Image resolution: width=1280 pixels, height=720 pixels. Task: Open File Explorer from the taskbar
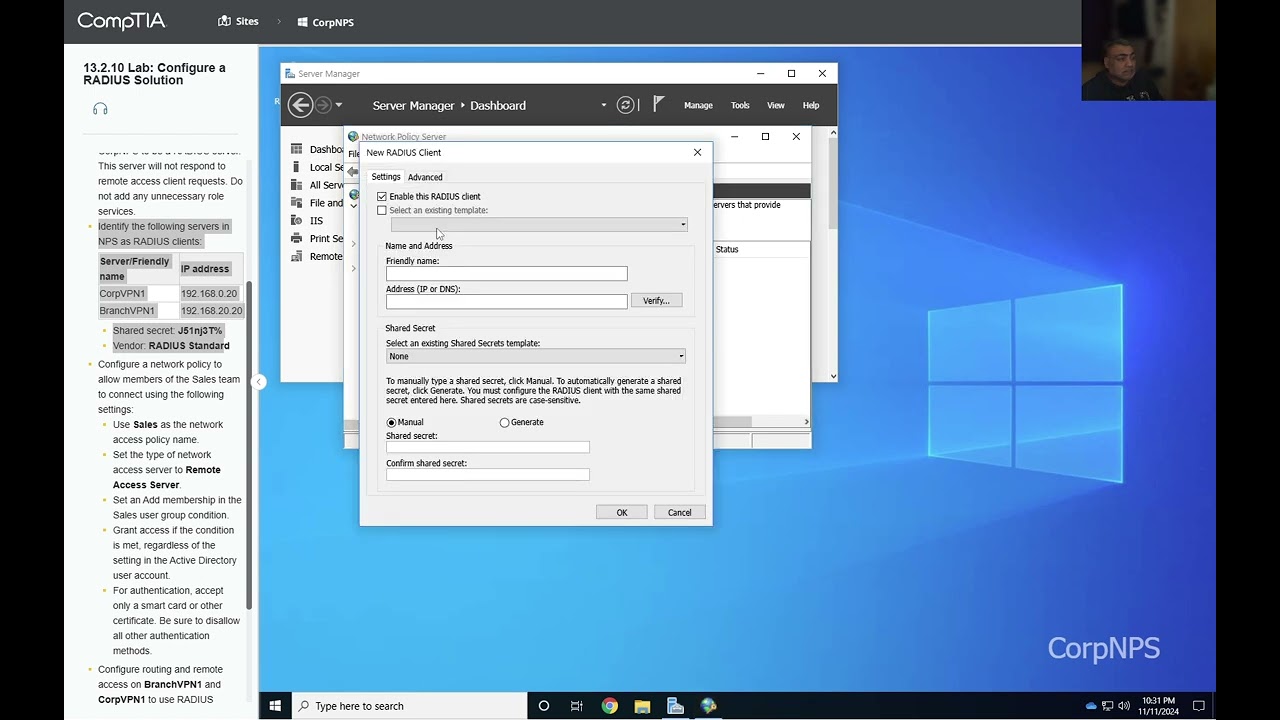coord(642,706)
